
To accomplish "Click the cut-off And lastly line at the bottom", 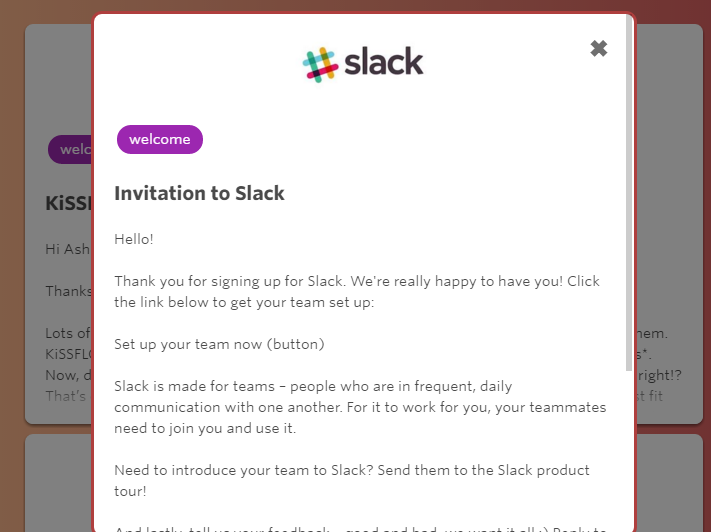I will 360,529.
